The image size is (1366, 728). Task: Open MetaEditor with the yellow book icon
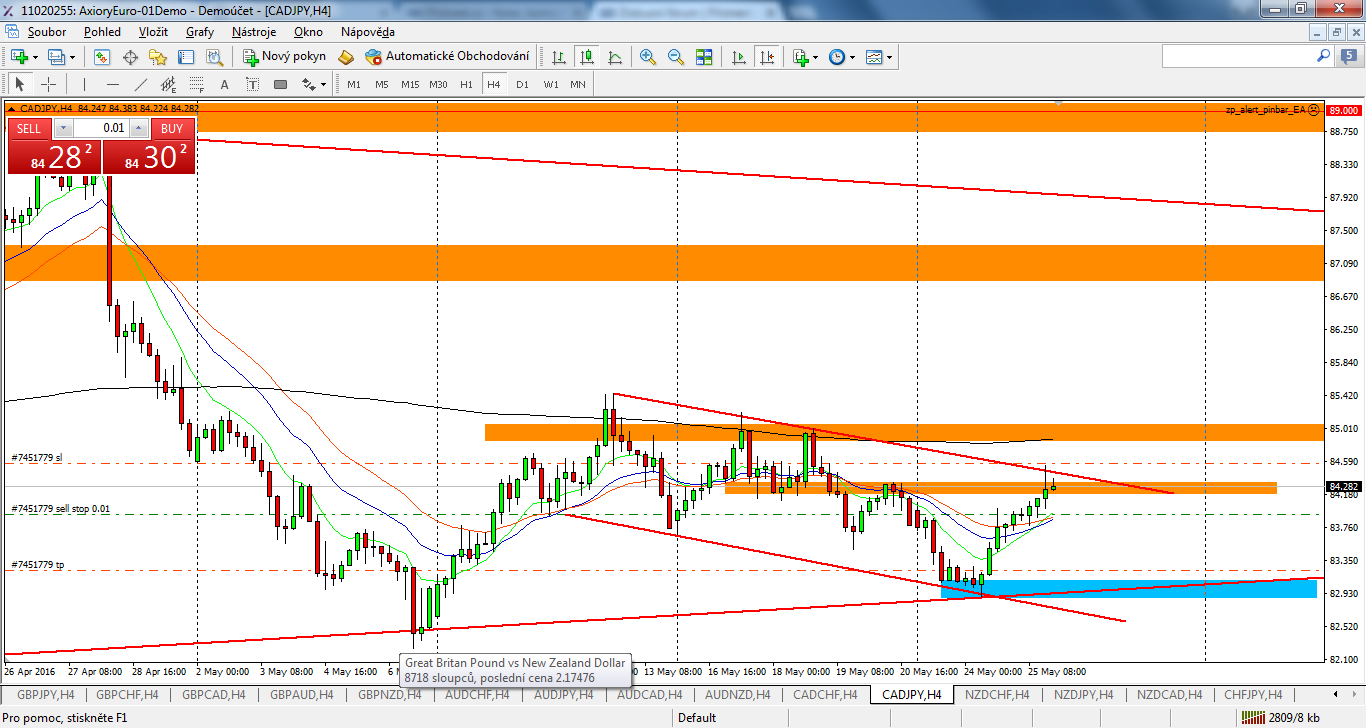(346, 57)
